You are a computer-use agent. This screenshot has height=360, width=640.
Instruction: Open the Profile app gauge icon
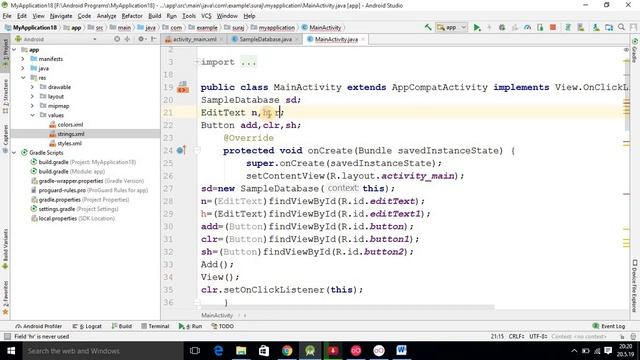point(527,27)
